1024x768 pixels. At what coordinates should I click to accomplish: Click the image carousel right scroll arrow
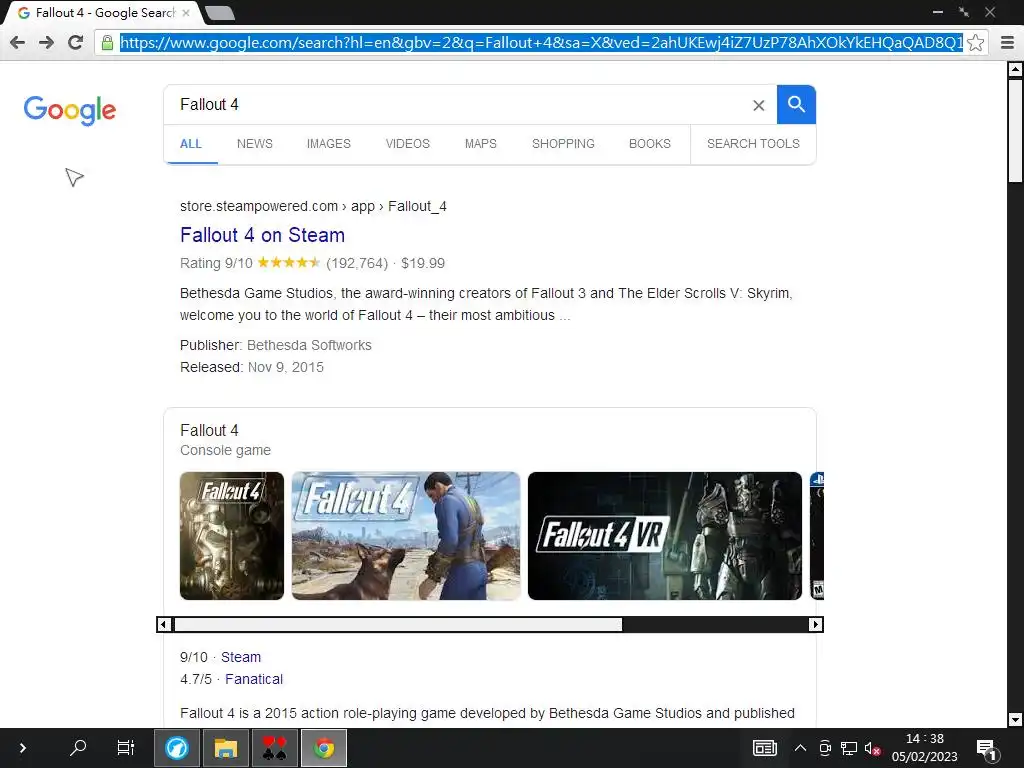click(815, 624)
